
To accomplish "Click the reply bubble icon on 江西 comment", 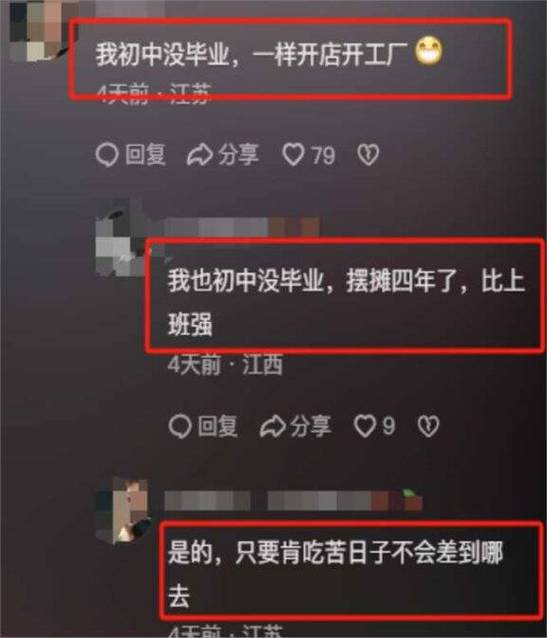I will [x=180, y=426].
